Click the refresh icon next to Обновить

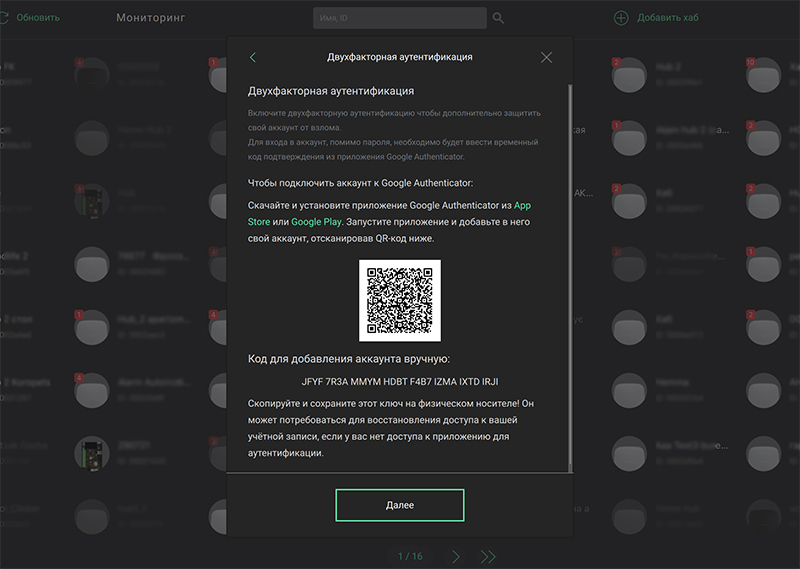coord(3,18)
